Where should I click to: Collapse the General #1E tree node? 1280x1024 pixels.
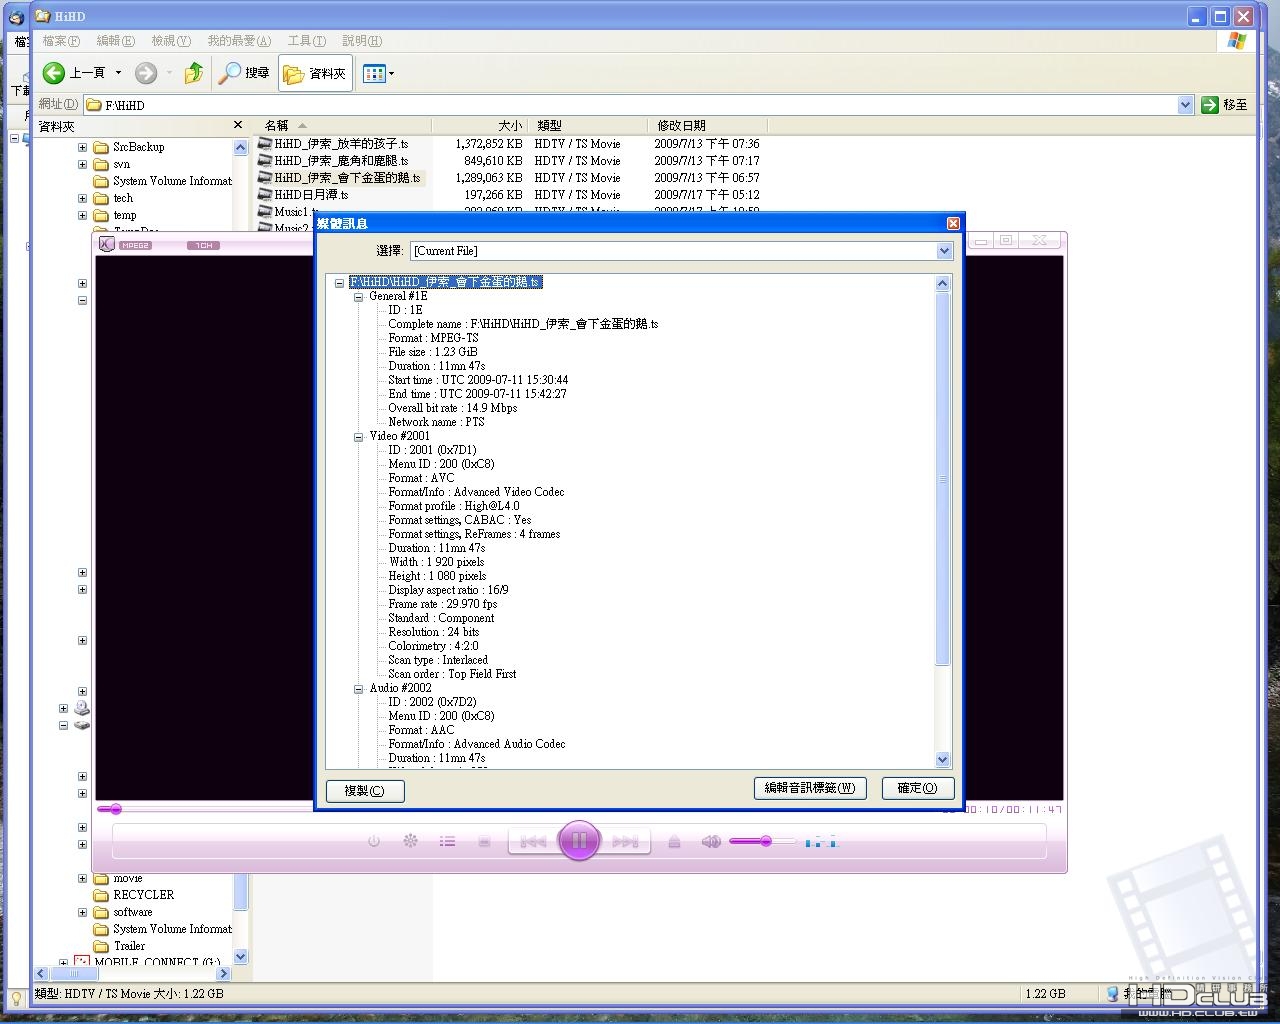pos(359,297)
